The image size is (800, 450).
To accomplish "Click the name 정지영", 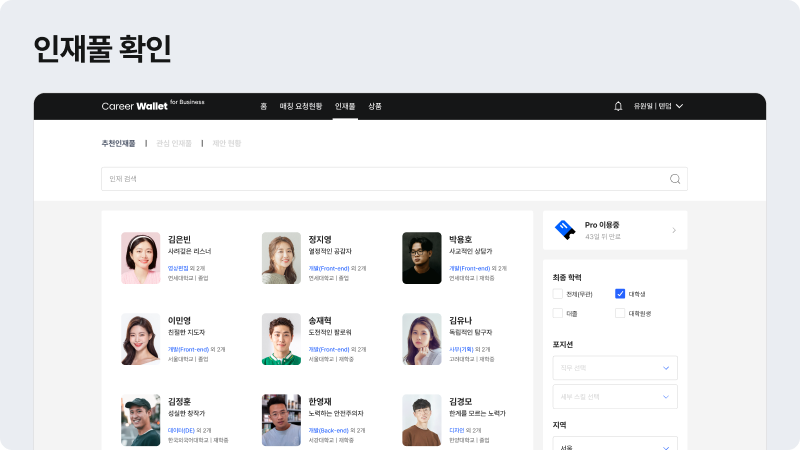I will click(x=320, y=239).
